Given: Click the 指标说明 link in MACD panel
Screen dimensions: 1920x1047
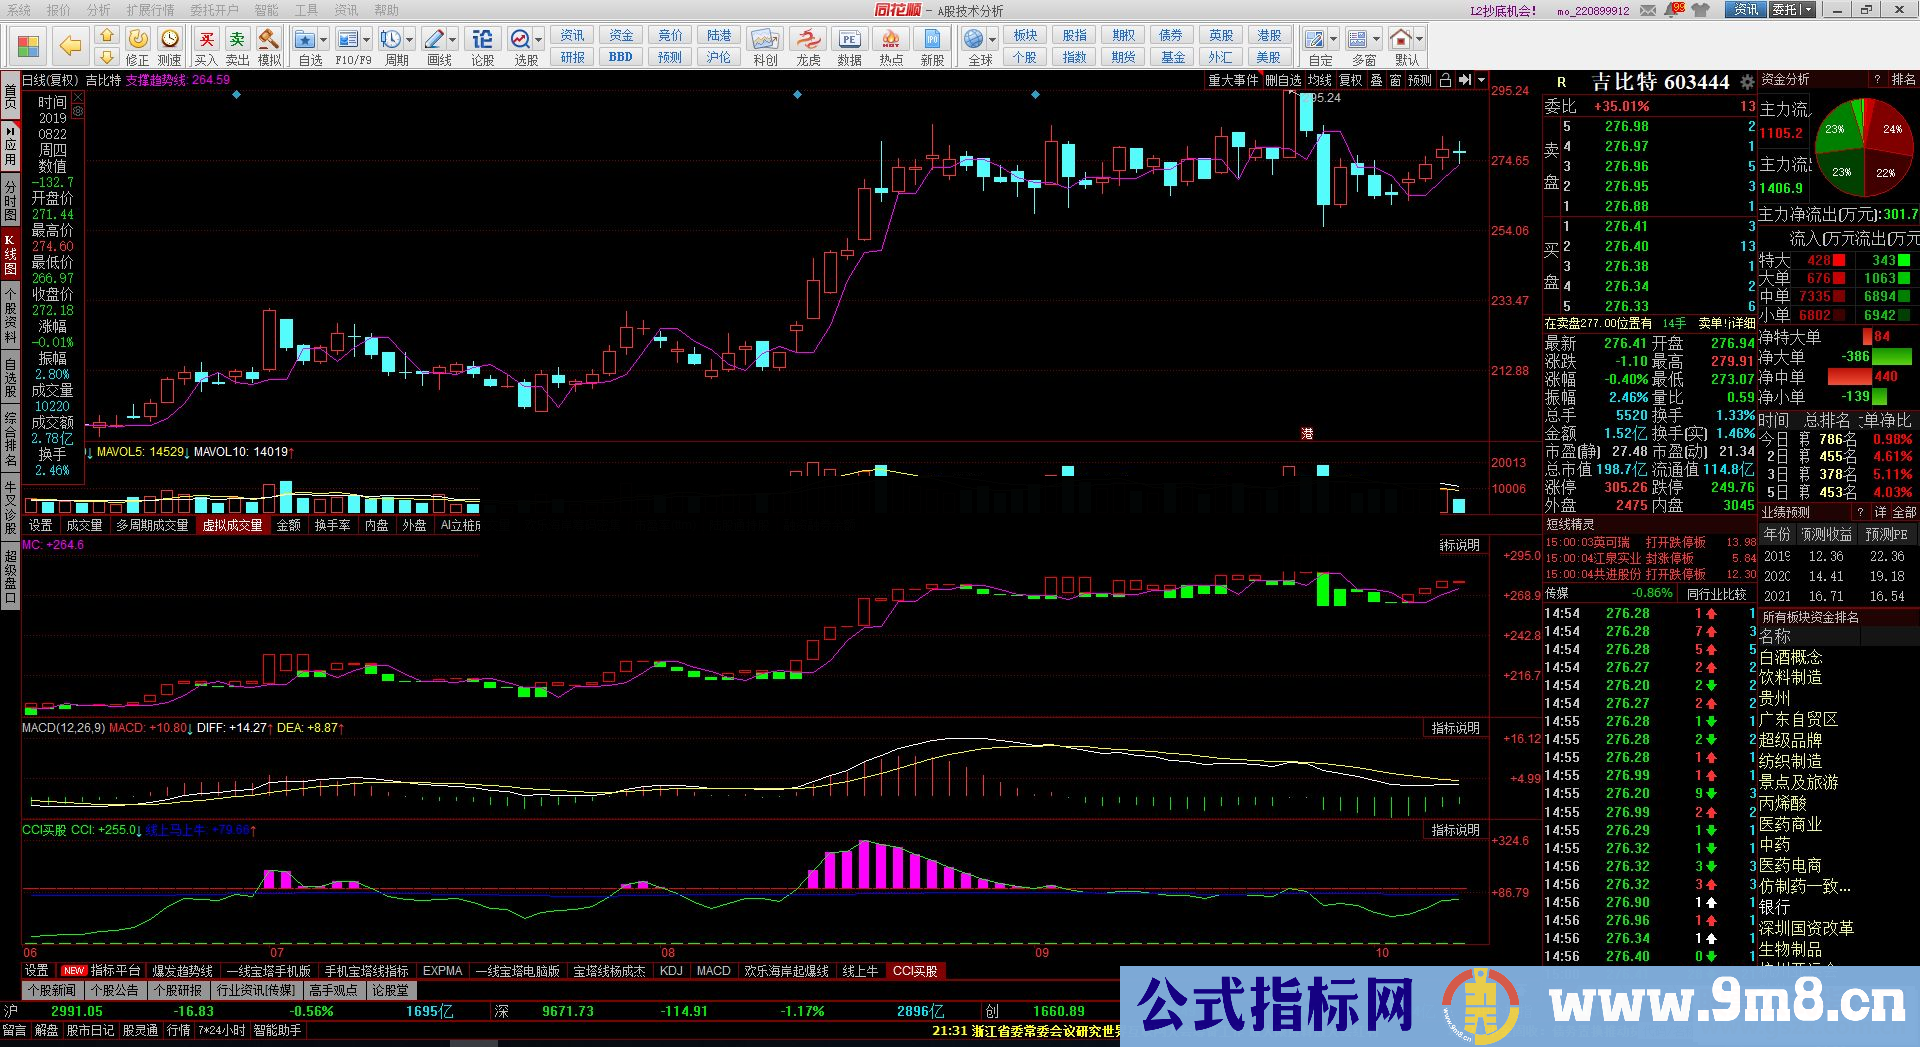Looking at the screenshot, I should click(x=1455, y=728).
